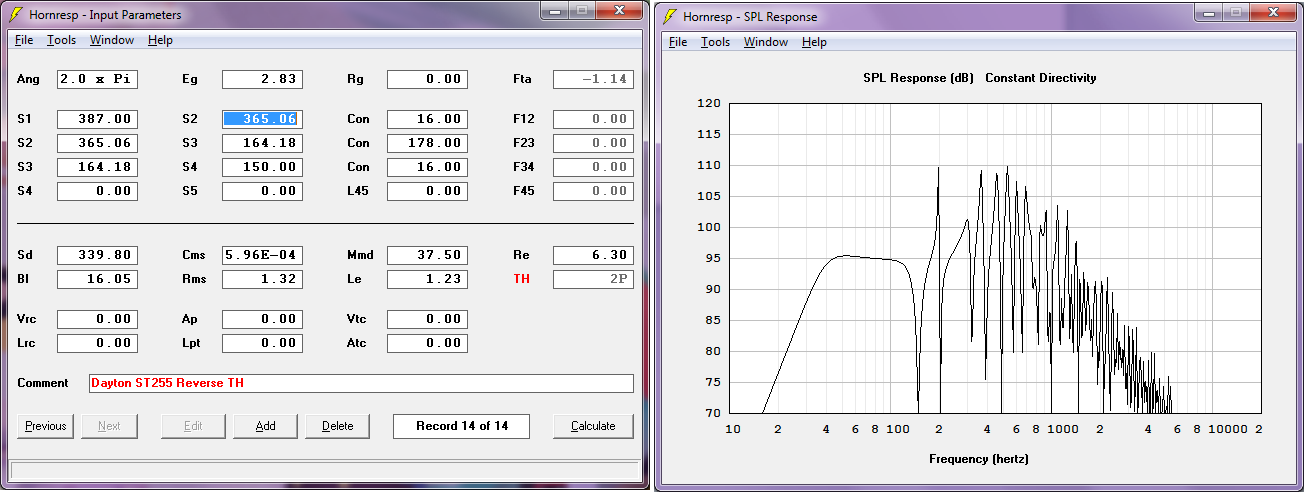The width and height of the screenshot is (1310, 498).
Task: Select the Lrc input field
Action: pos(97,343)
